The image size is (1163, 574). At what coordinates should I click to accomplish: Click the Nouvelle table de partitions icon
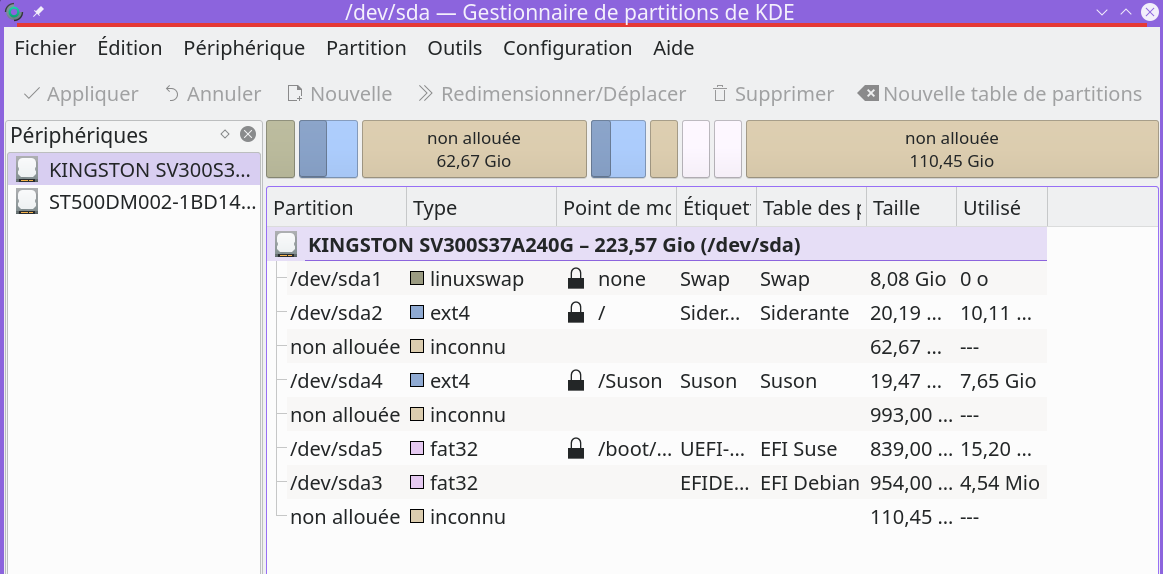868,94
